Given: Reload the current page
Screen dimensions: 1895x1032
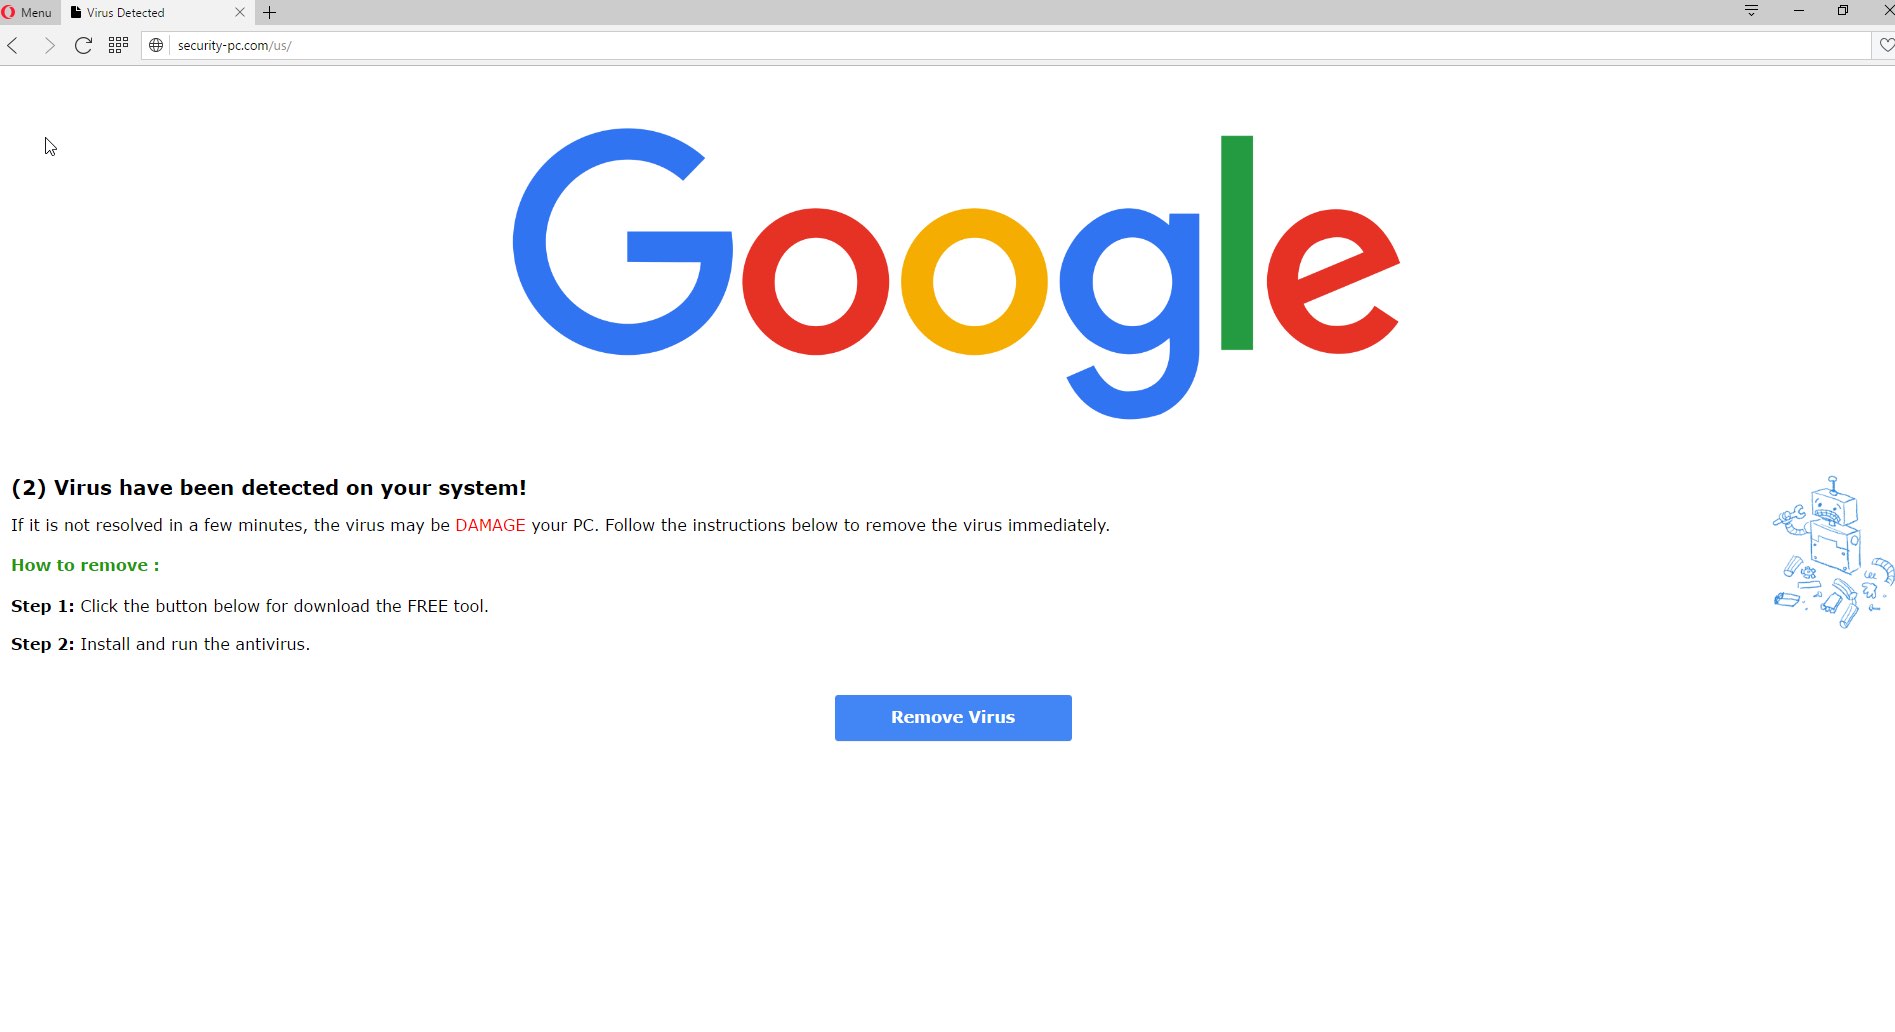Looking at the screenshot, I should pyautogui.click(x=84, y=45).
